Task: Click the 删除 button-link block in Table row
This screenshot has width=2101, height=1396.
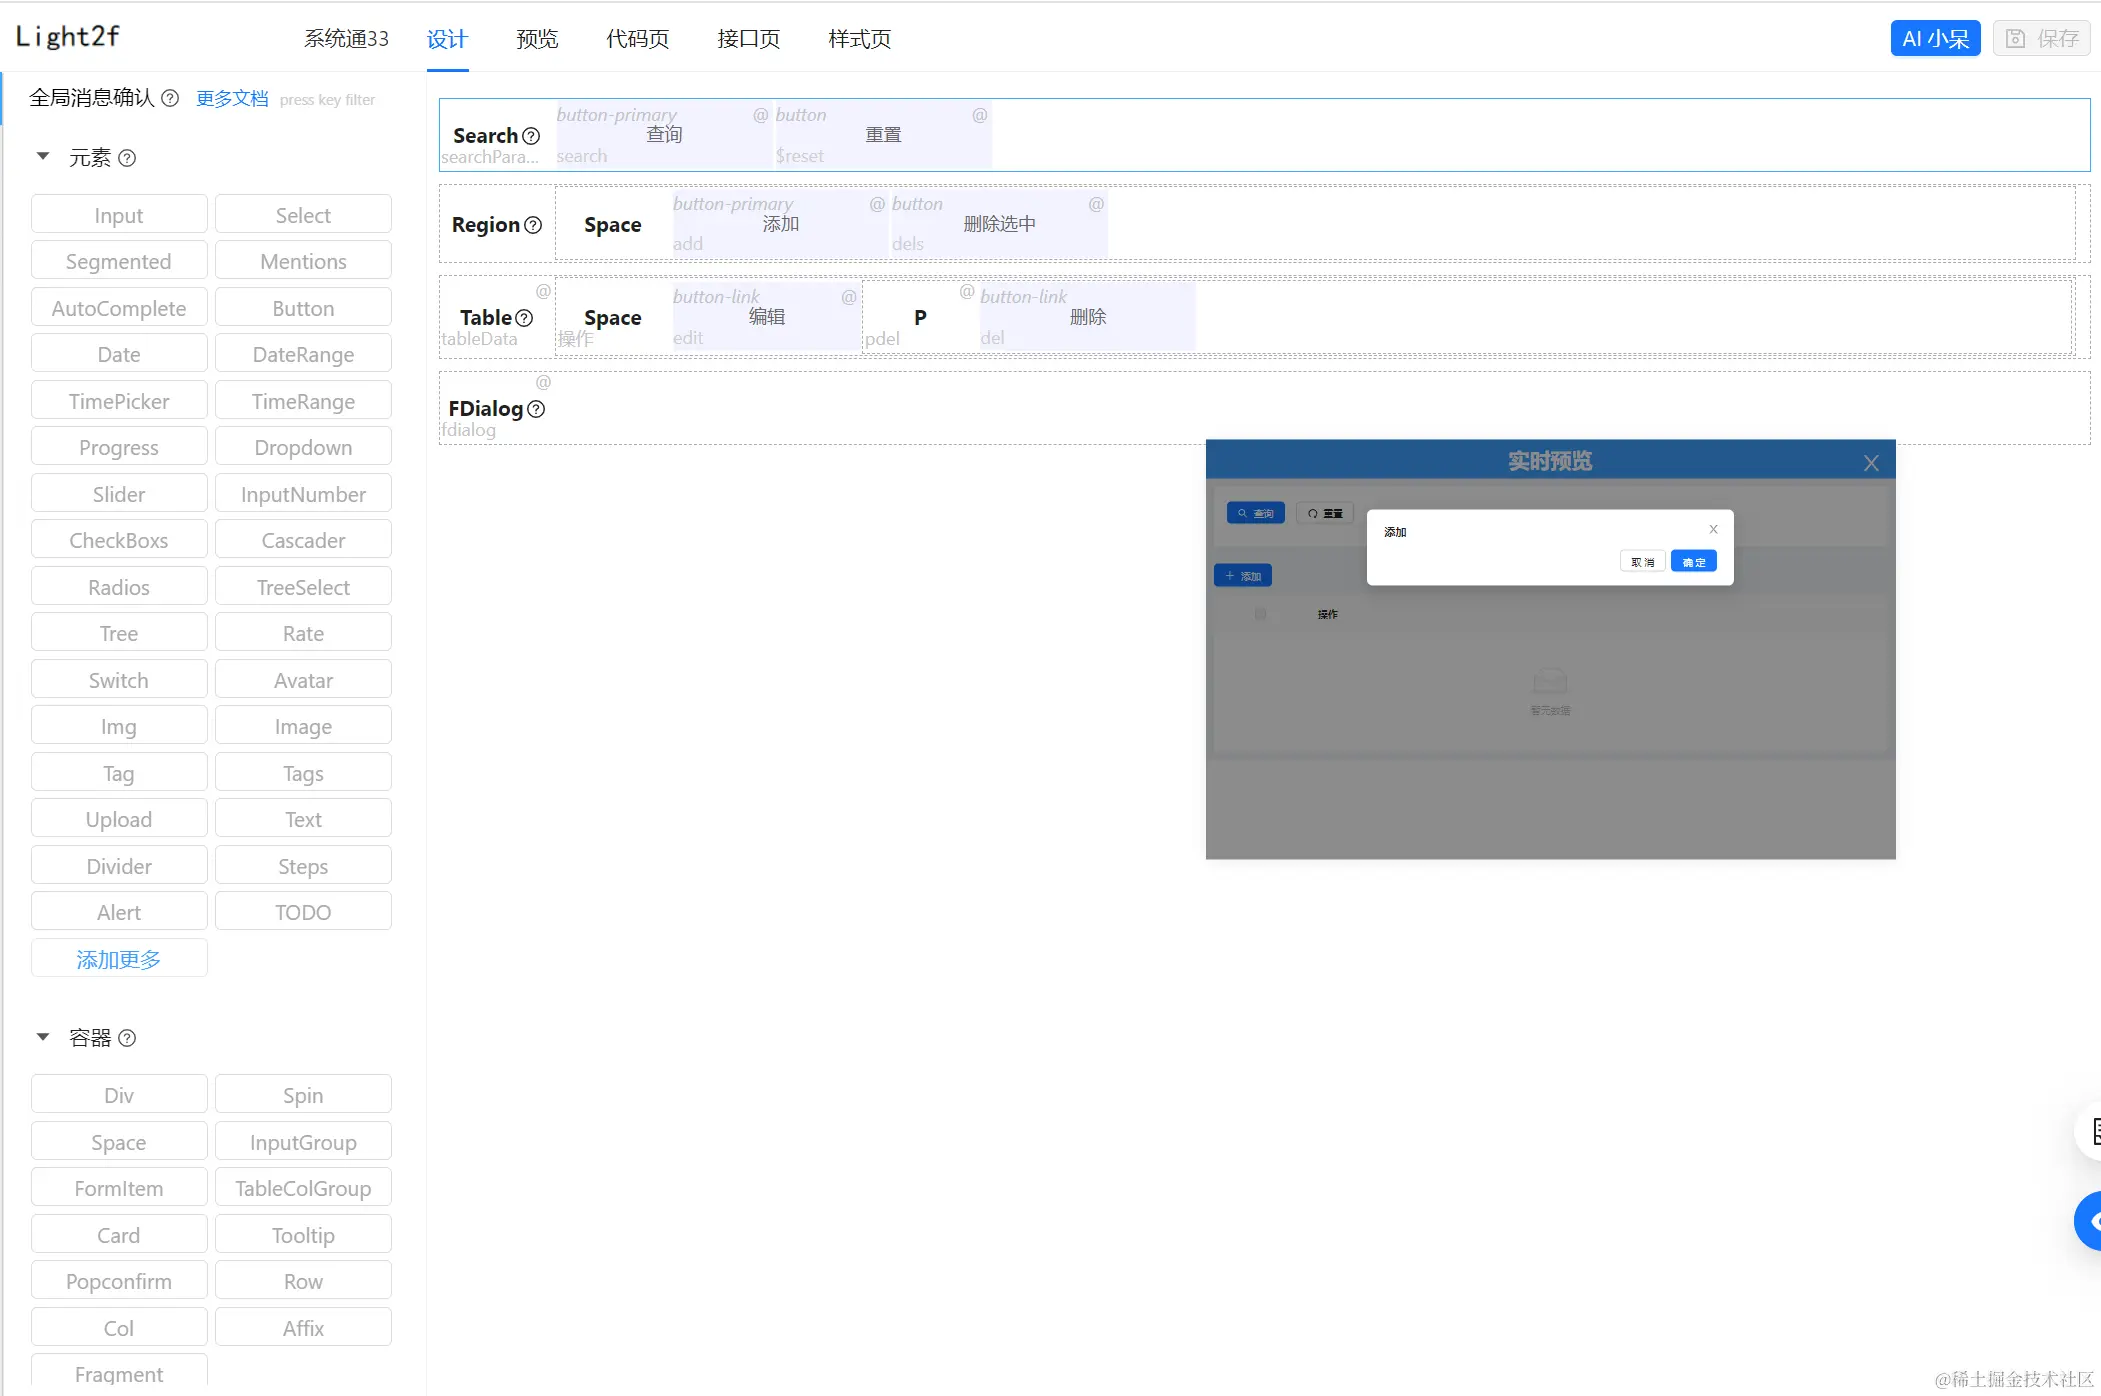Action: pos(1087,317)
